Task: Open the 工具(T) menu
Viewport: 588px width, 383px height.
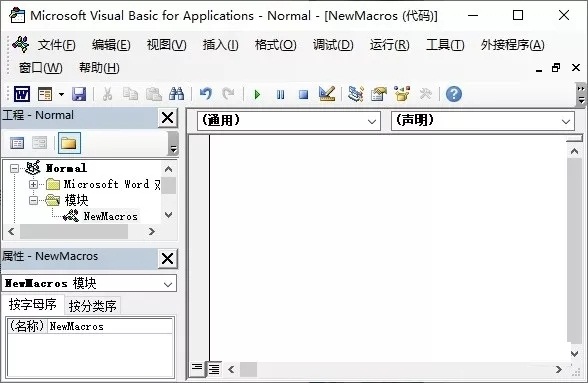Action: [445, 45]
